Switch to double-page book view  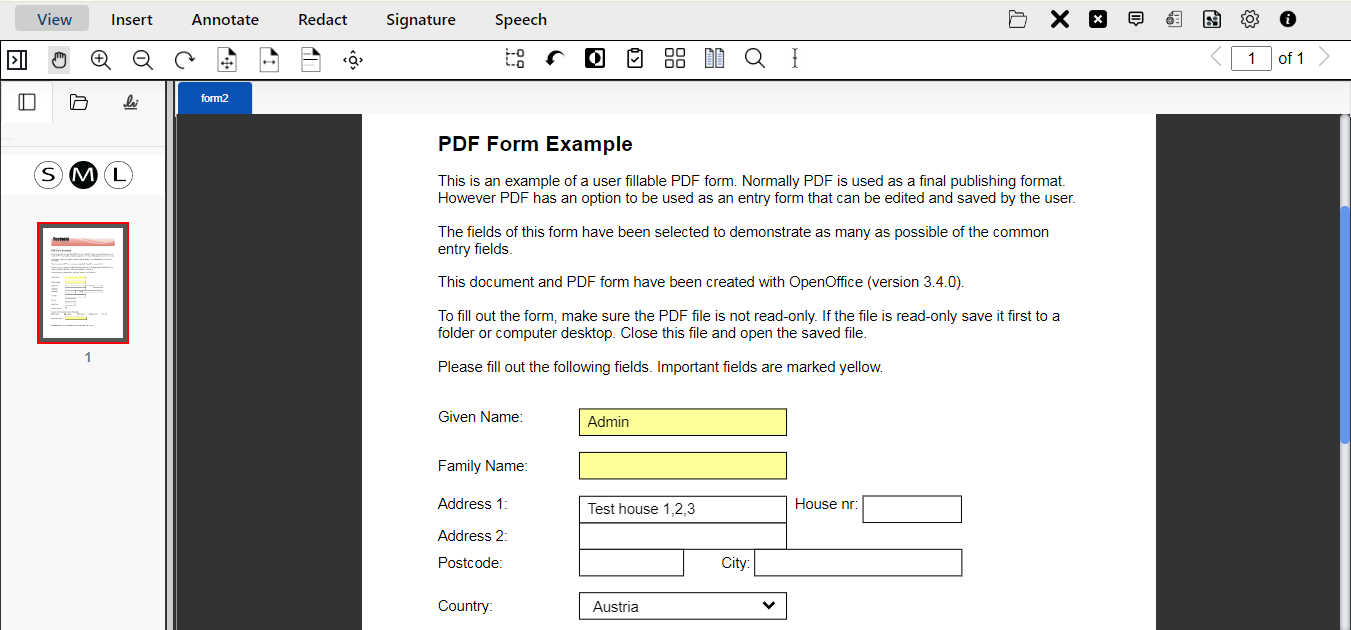[x=714, y=58]
